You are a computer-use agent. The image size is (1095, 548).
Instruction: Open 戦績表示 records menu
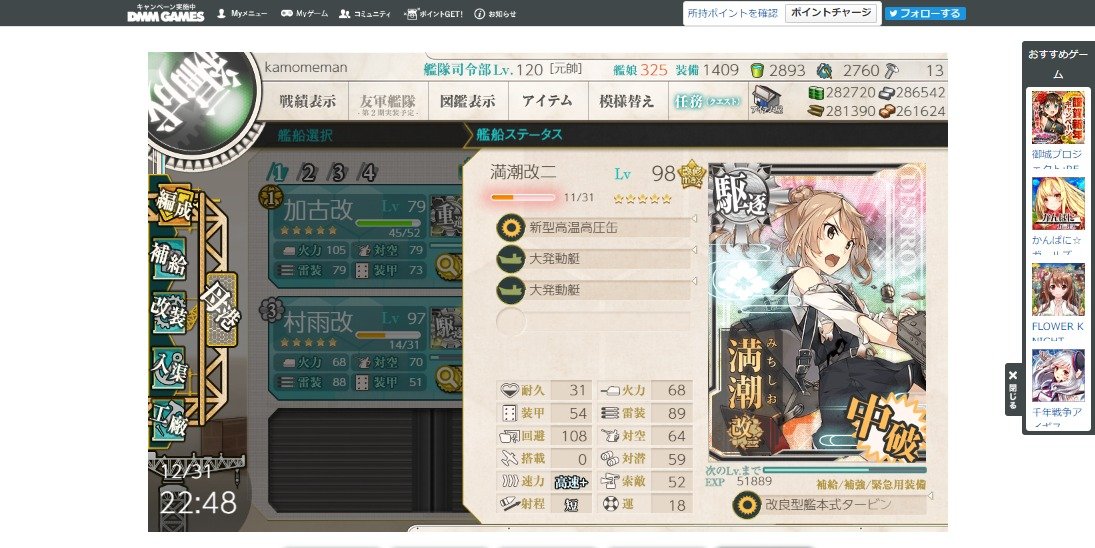click(308, 101)
